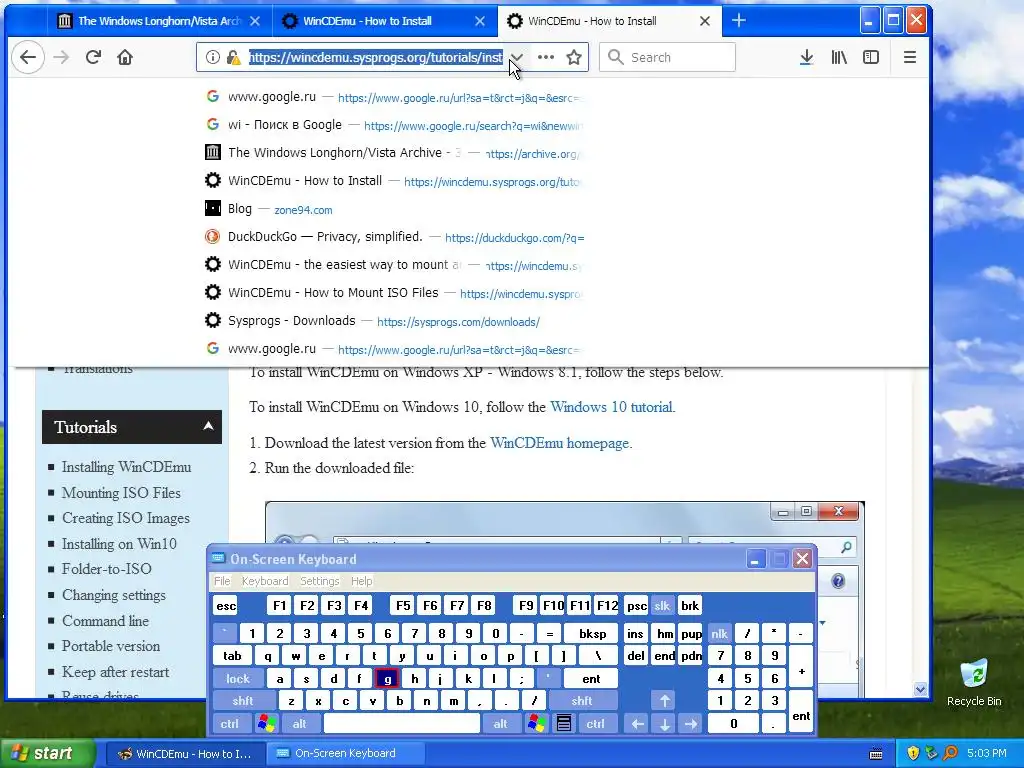Open a new tab with plus button

point(739,21)
